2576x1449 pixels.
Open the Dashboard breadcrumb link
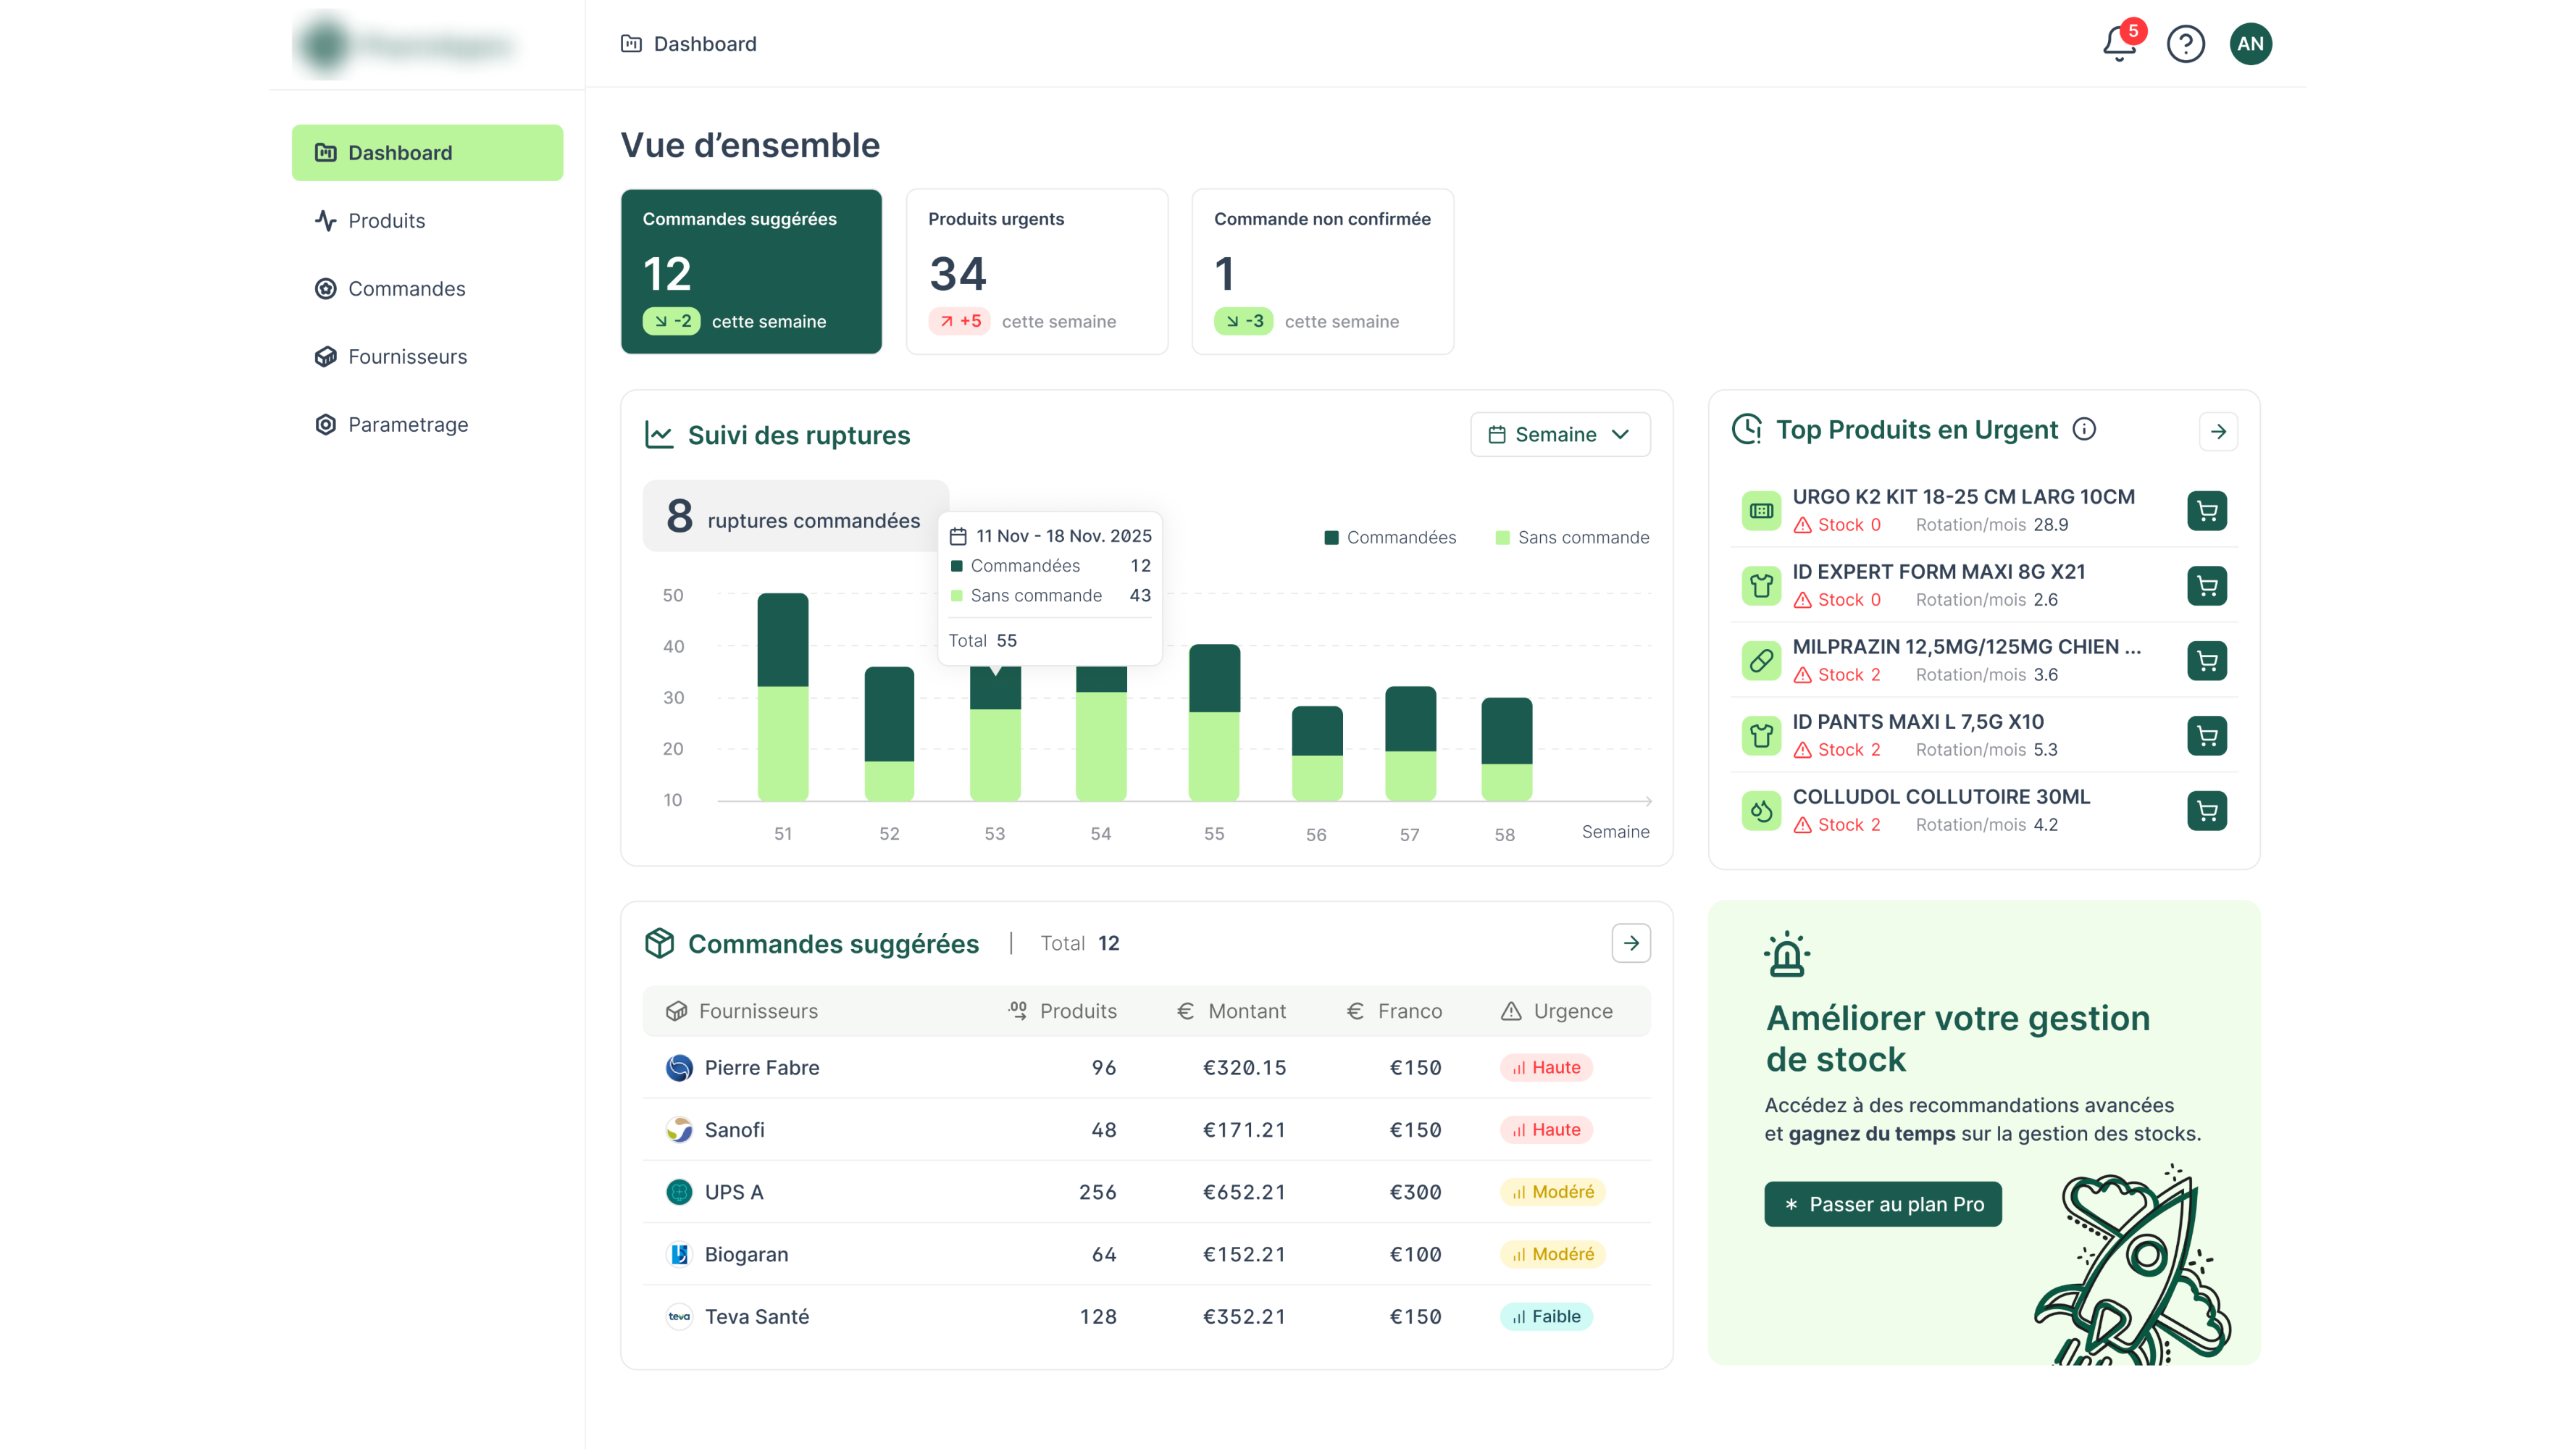pos(705,44)
